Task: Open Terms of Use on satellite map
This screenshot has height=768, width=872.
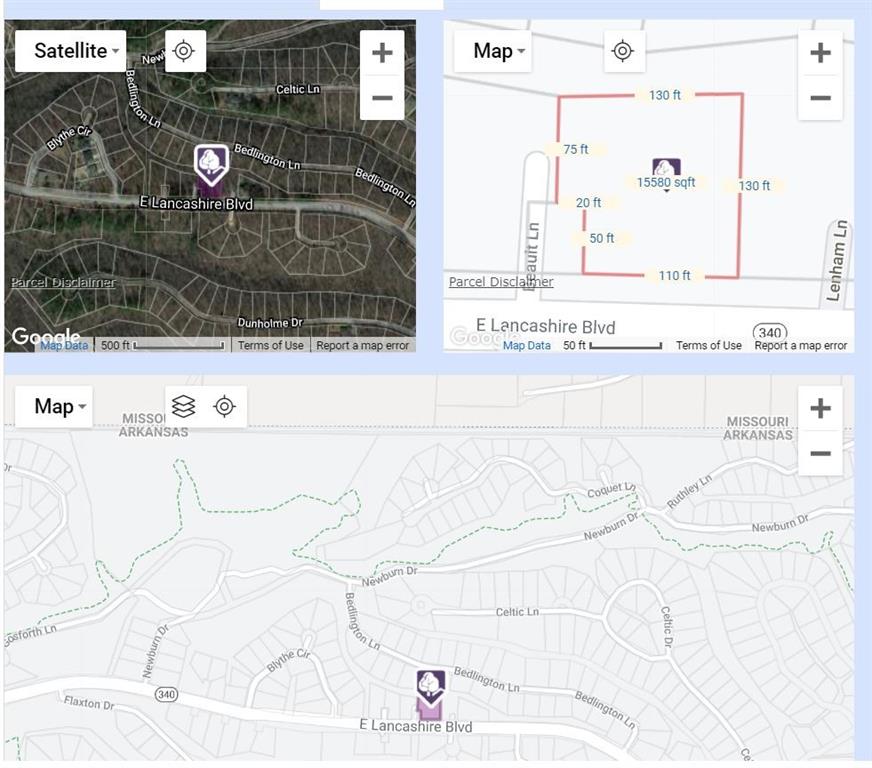Action: [x=271, y=345]
